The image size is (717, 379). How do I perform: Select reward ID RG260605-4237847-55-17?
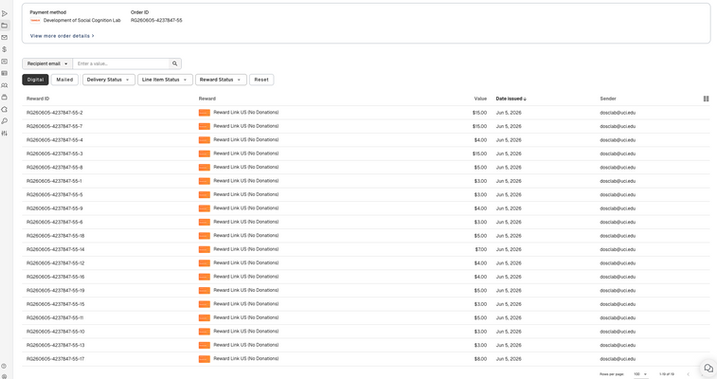tap(55, 359)
